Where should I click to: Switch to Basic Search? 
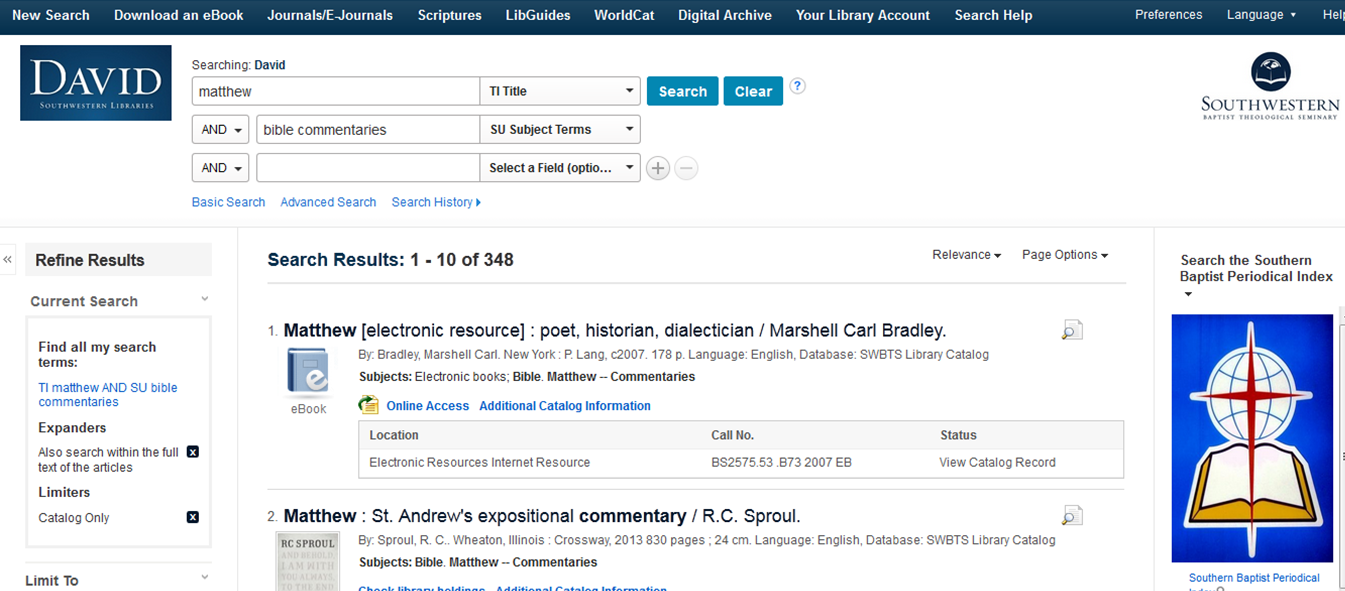(x=229, y=202)
